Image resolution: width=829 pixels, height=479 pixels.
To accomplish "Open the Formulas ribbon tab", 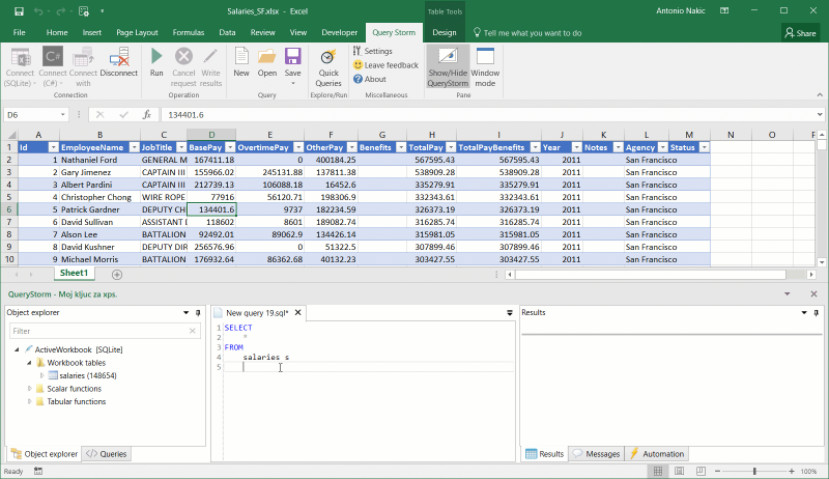I will [188, 32].
